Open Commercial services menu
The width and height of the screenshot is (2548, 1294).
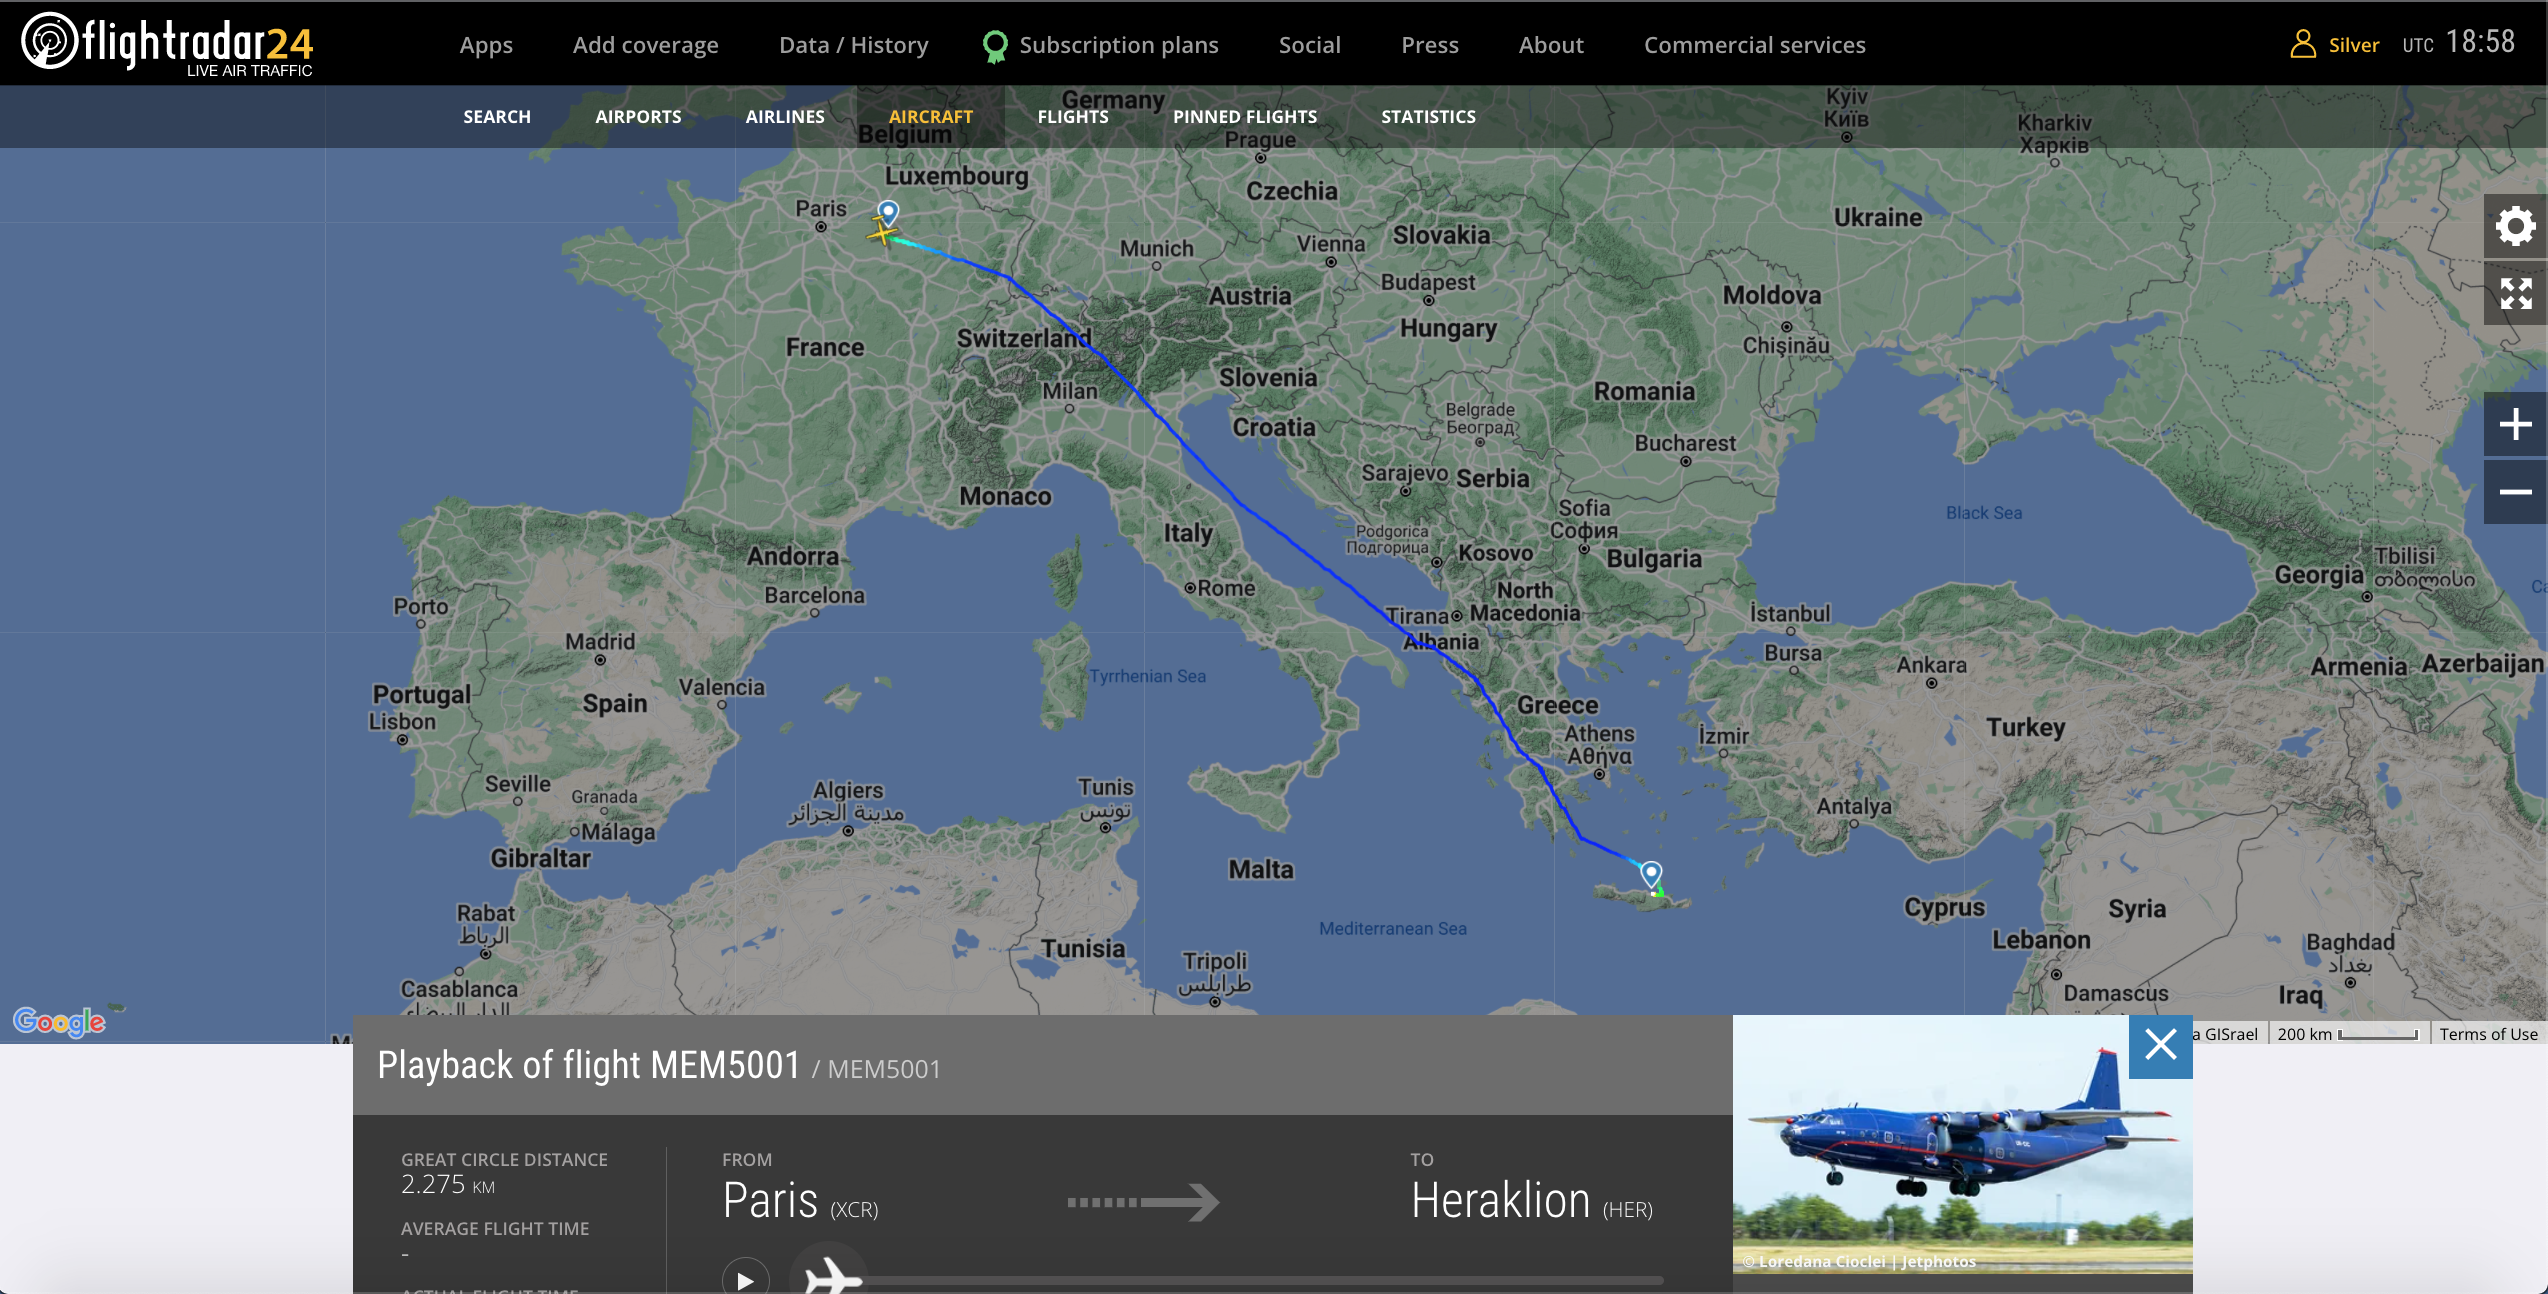[1754, 45]
